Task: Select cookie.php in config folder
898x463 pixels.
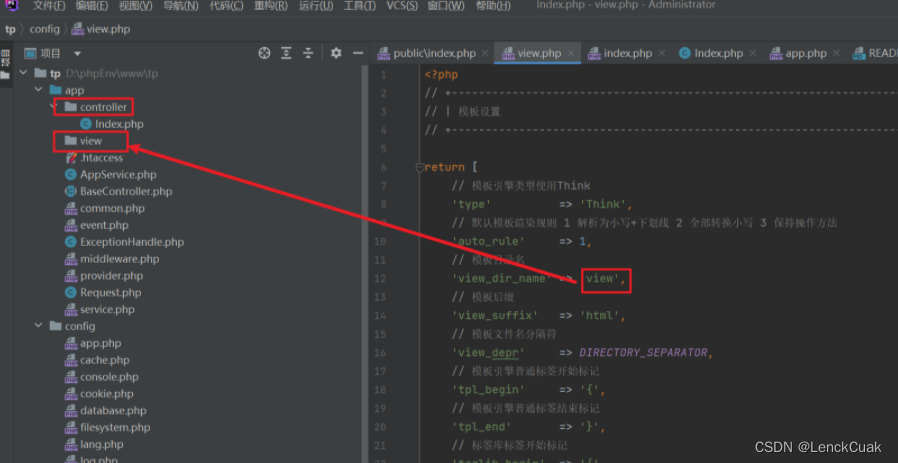Action: pos(99,394)
